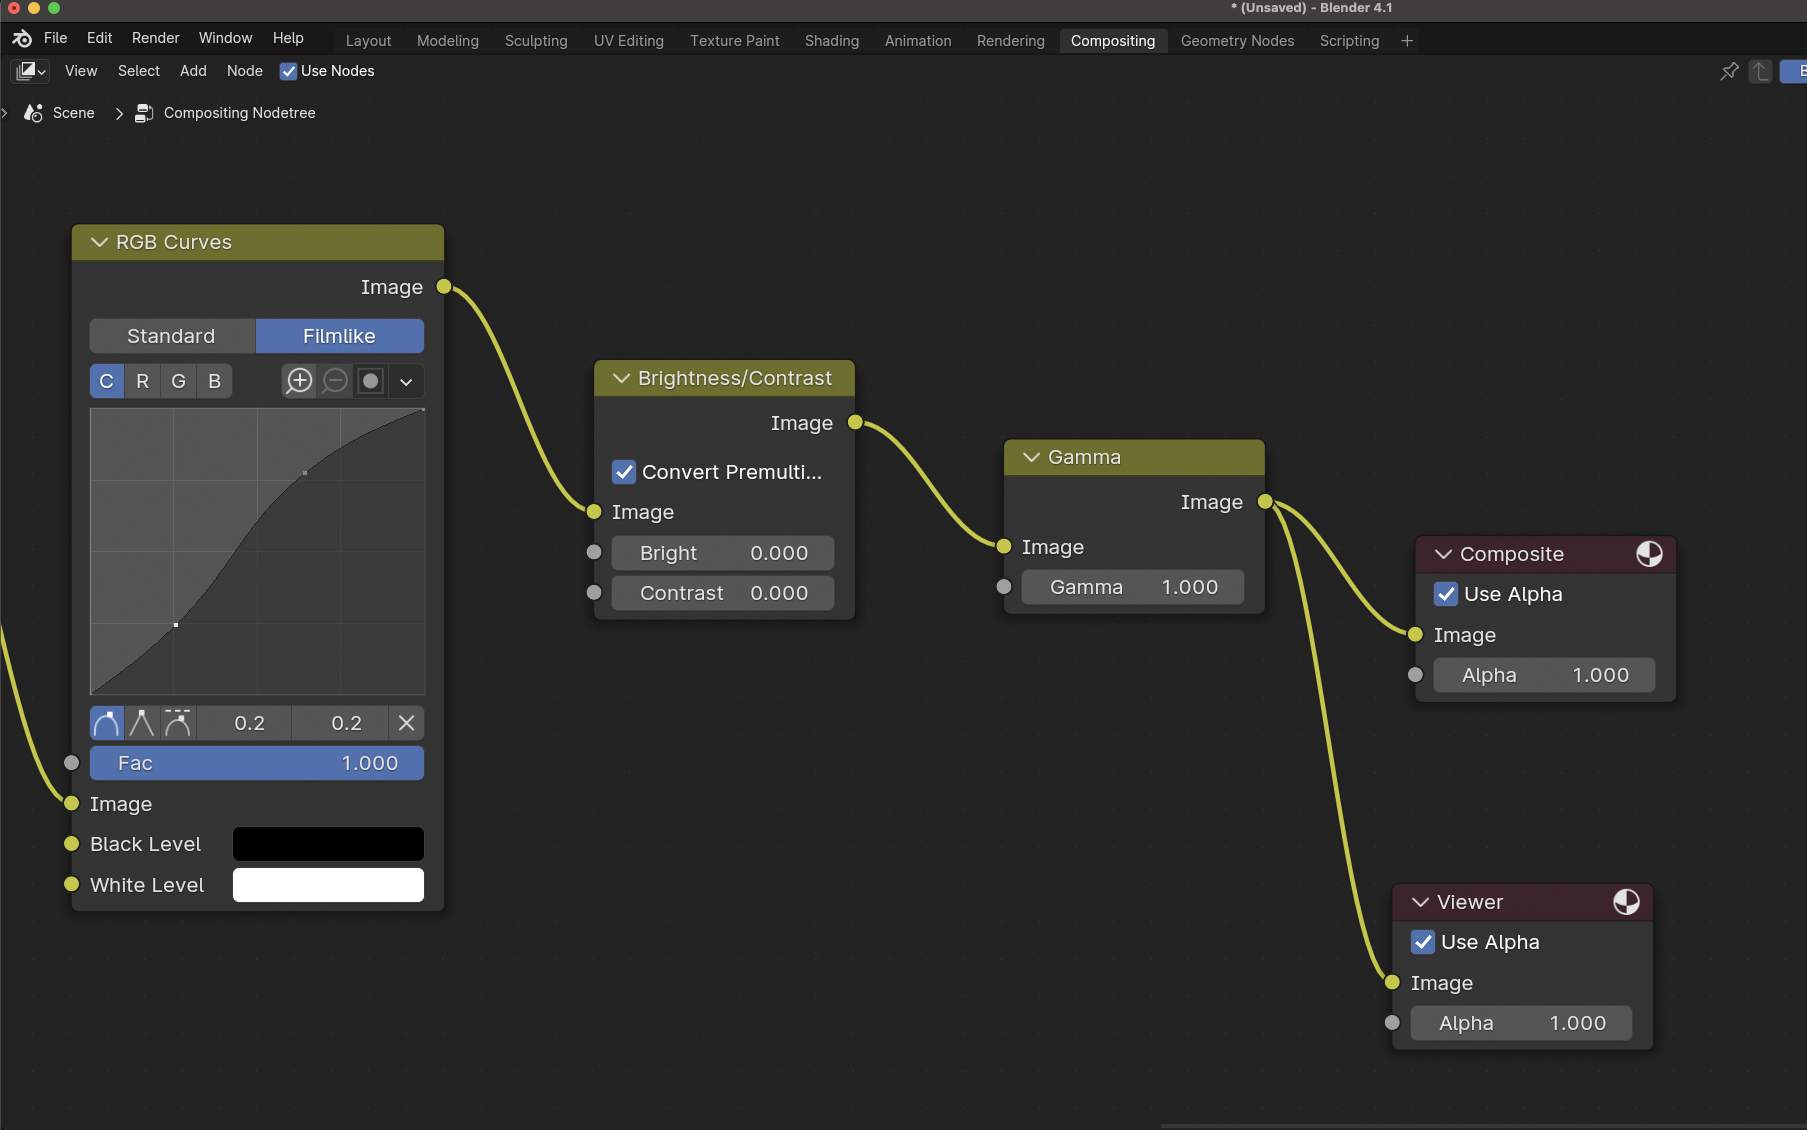The width and height of the screenshot is (1807, 1130).
Task: Set curve handle type to Vector
Action: [142, 723]
